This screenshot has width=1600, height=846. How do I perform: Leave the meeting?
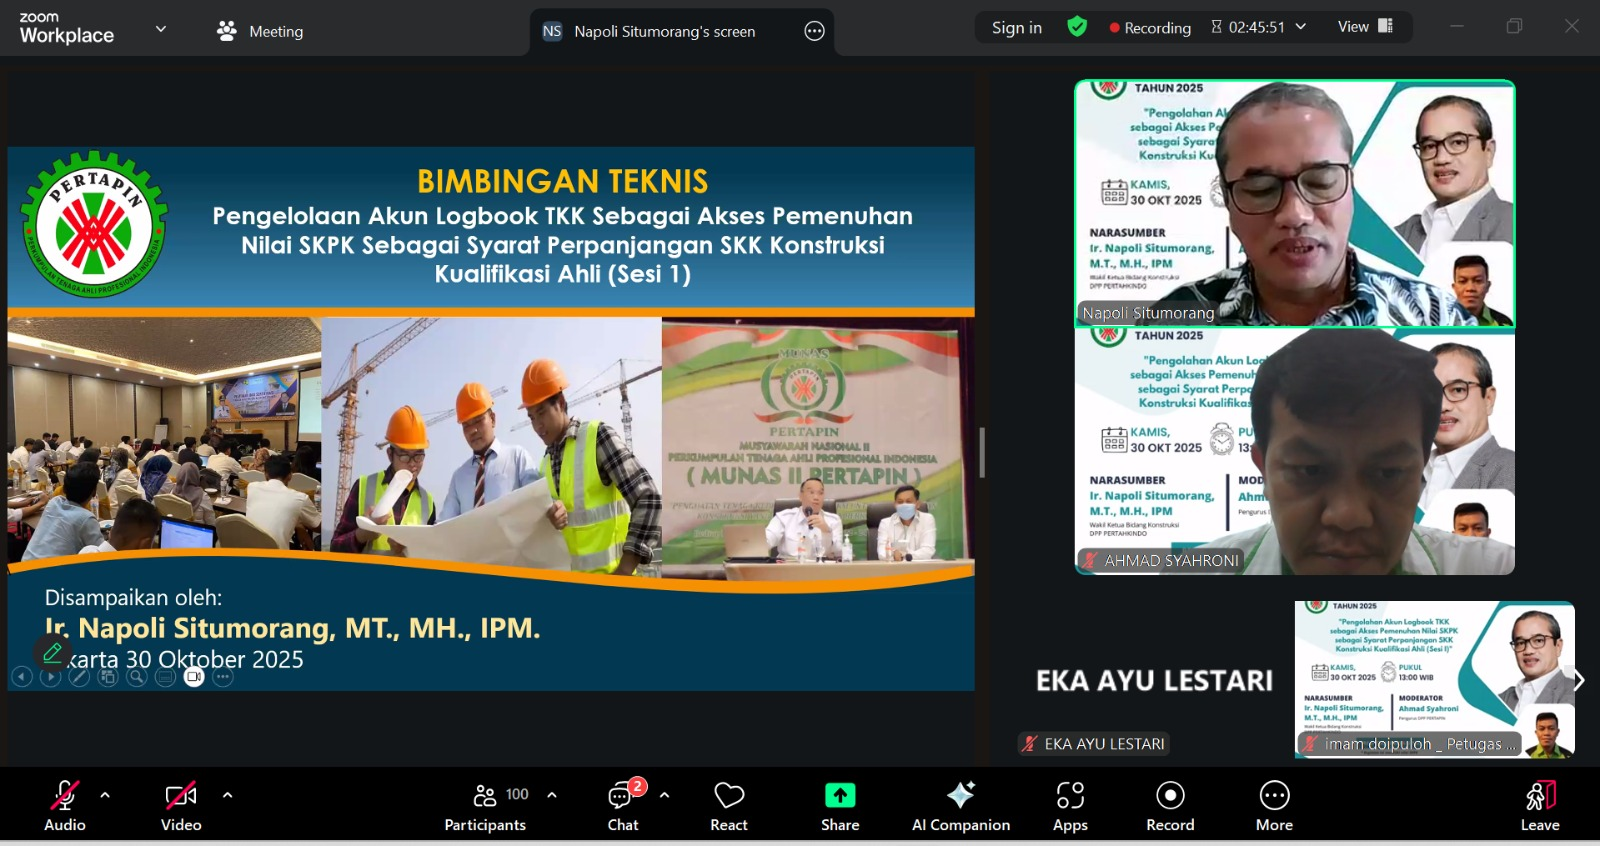click(1540, 804)
